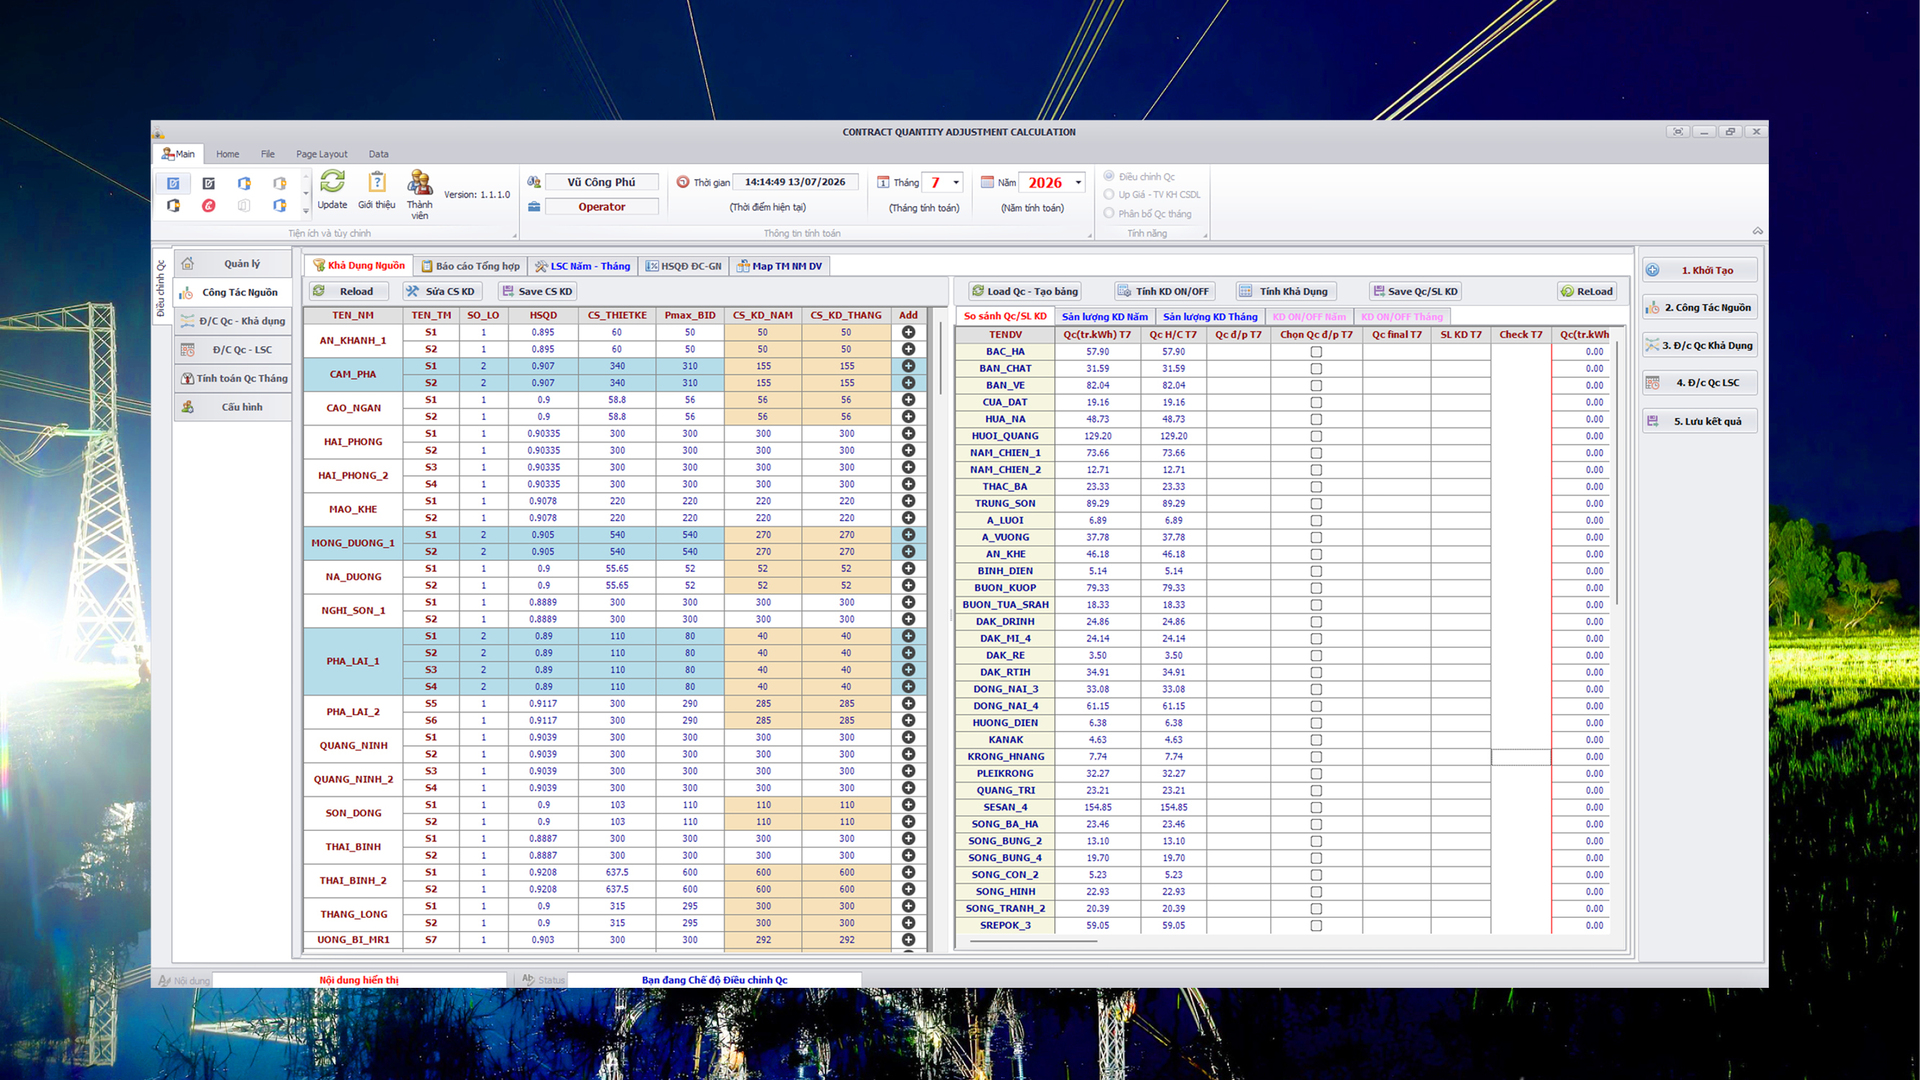1920x1080 pixels.
Task: Tick the Chọn Qc đ/p checkbox for SREPOK_3
Action: 1316,925
